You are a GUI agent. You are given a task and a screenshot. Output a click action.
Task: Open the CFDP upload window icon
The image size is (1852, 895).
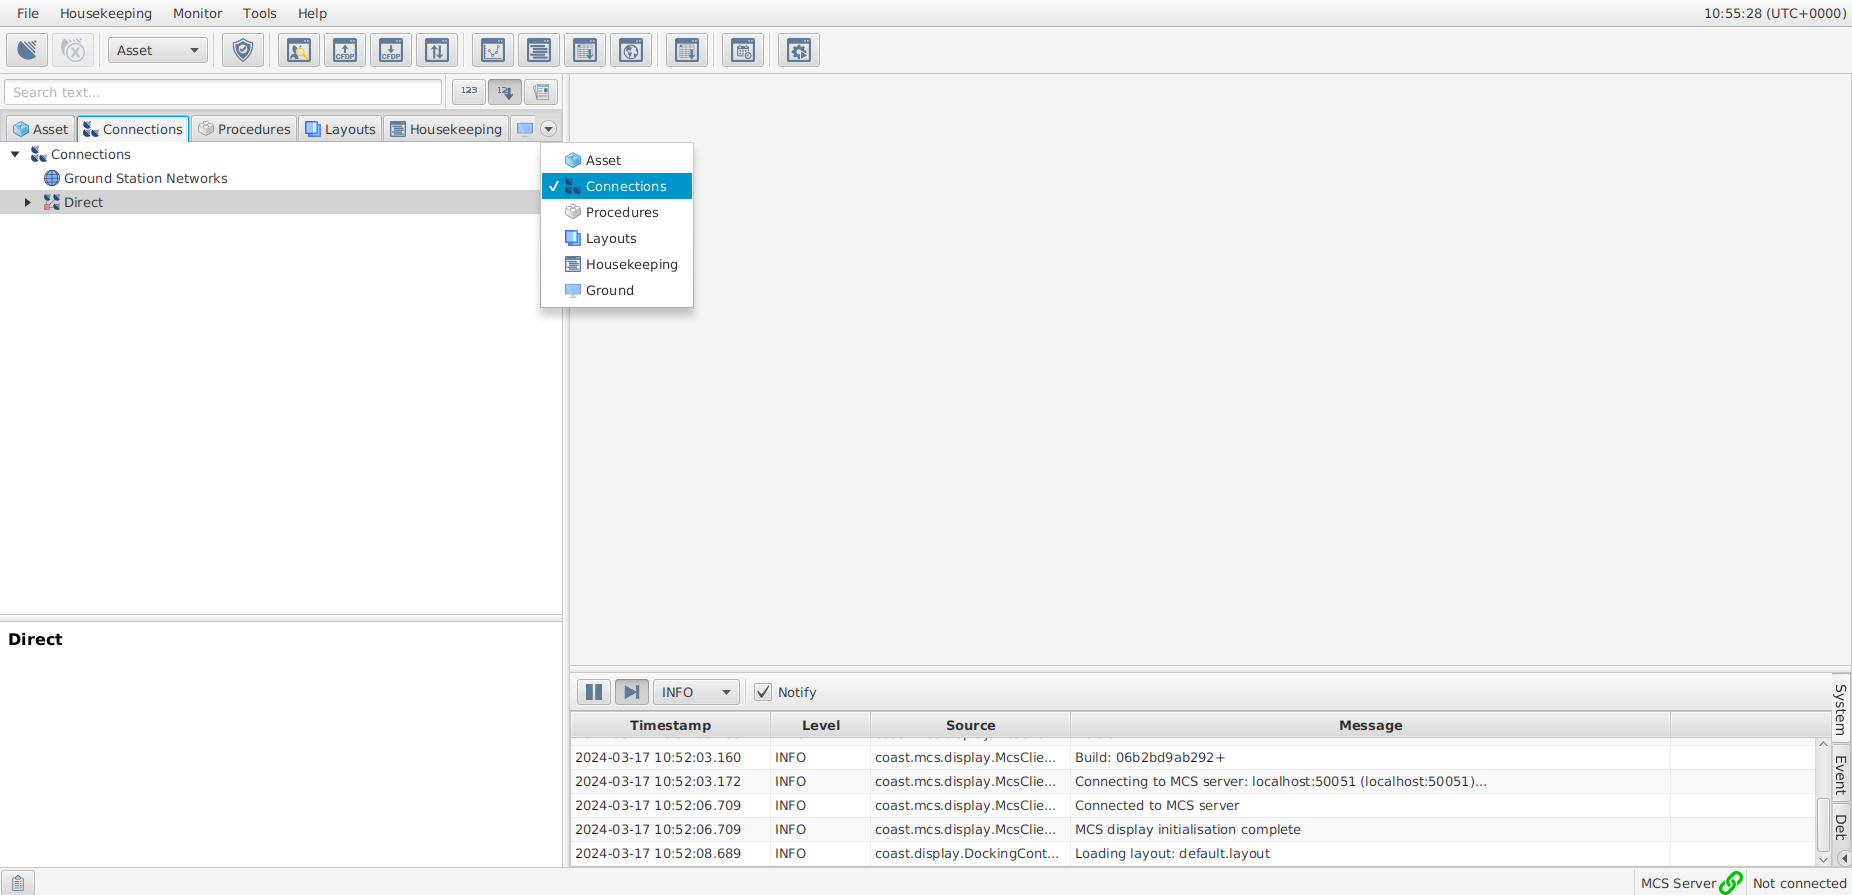[x=345, y=50]
